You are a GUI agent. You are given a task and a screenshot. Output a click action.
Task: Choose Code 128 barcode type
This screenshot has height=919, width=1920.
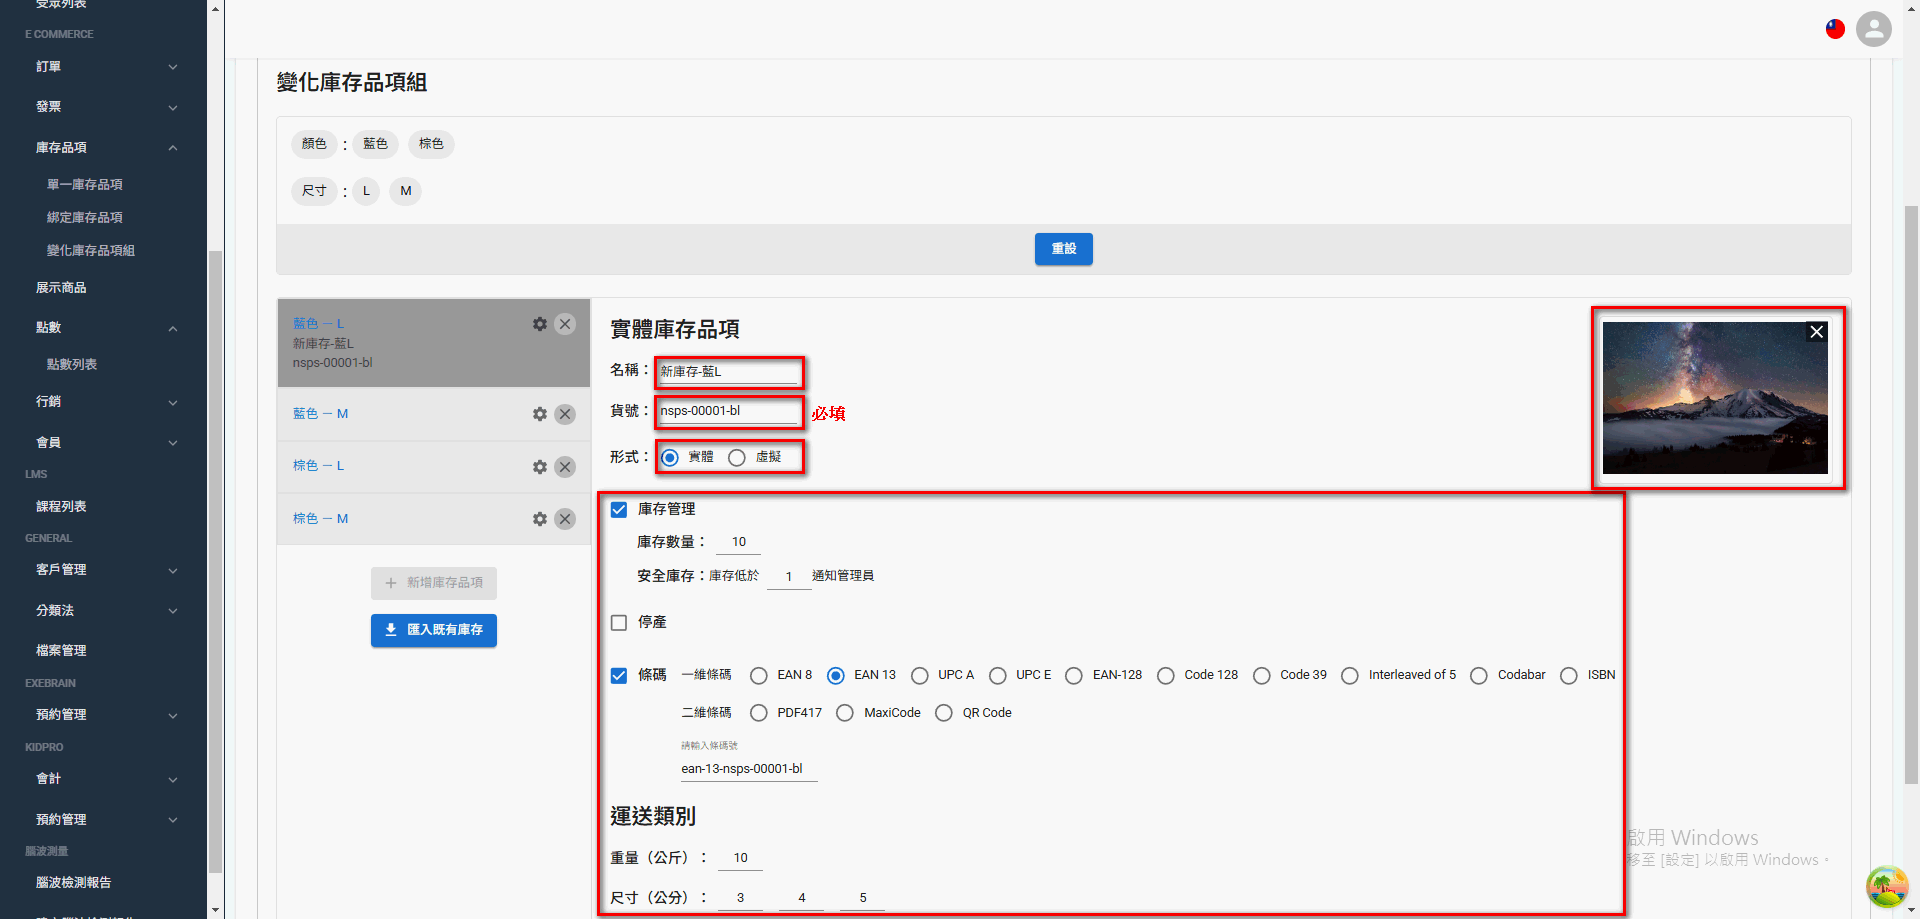(1166, 676)
